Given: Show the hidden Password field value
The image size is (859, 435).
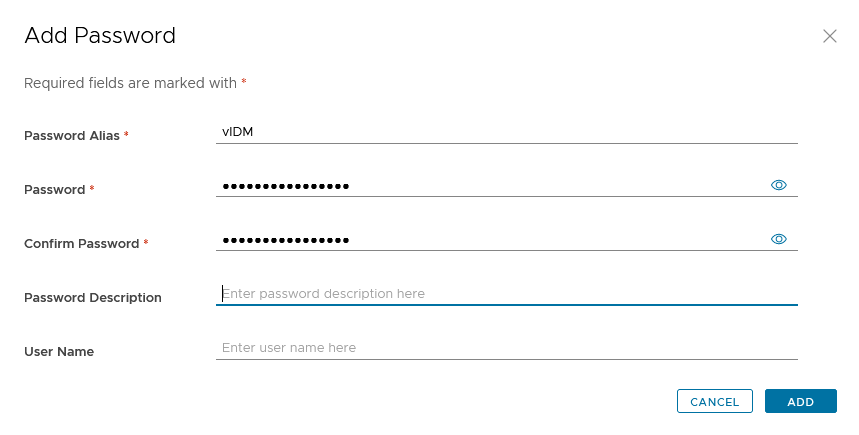Looking at the screenshot, I should 779,185.
